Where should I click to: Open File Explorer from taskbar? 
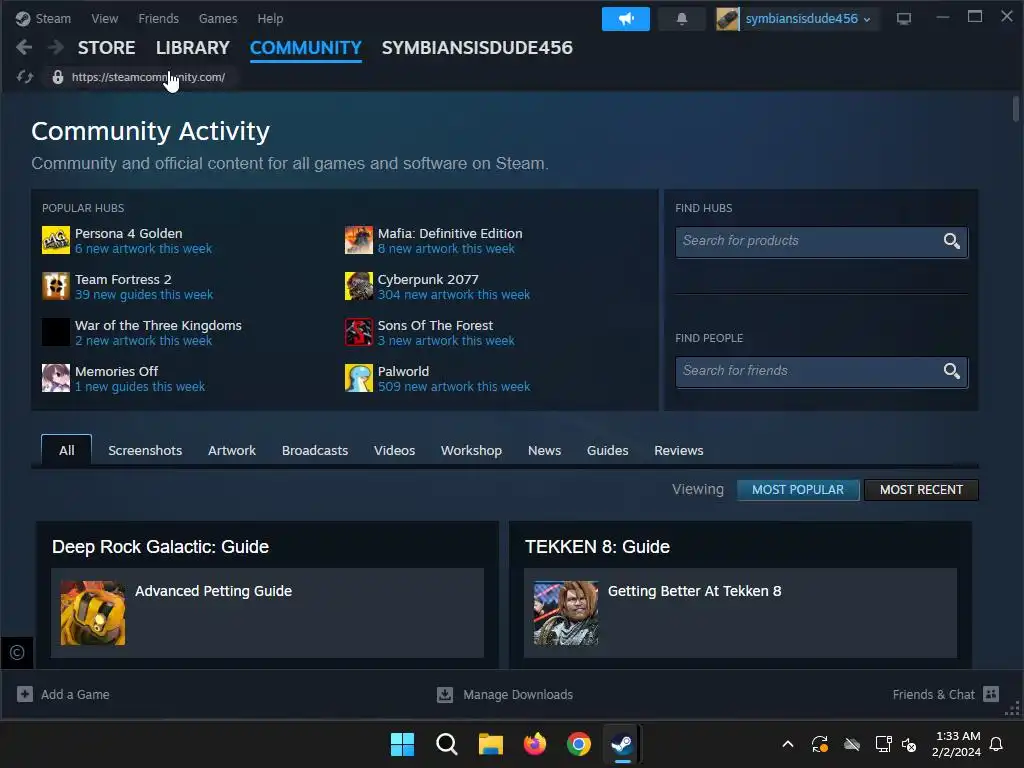point(490,744)
